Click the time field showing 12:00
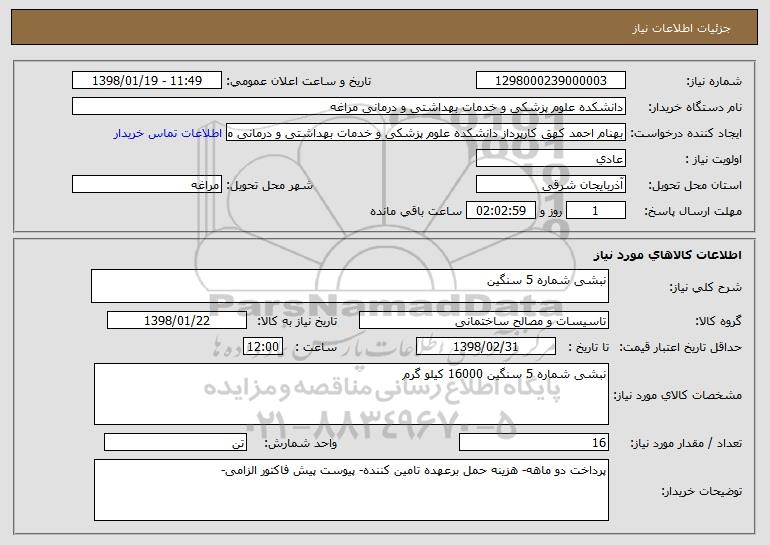Screen dimensions: 770x545 point(263,346)
